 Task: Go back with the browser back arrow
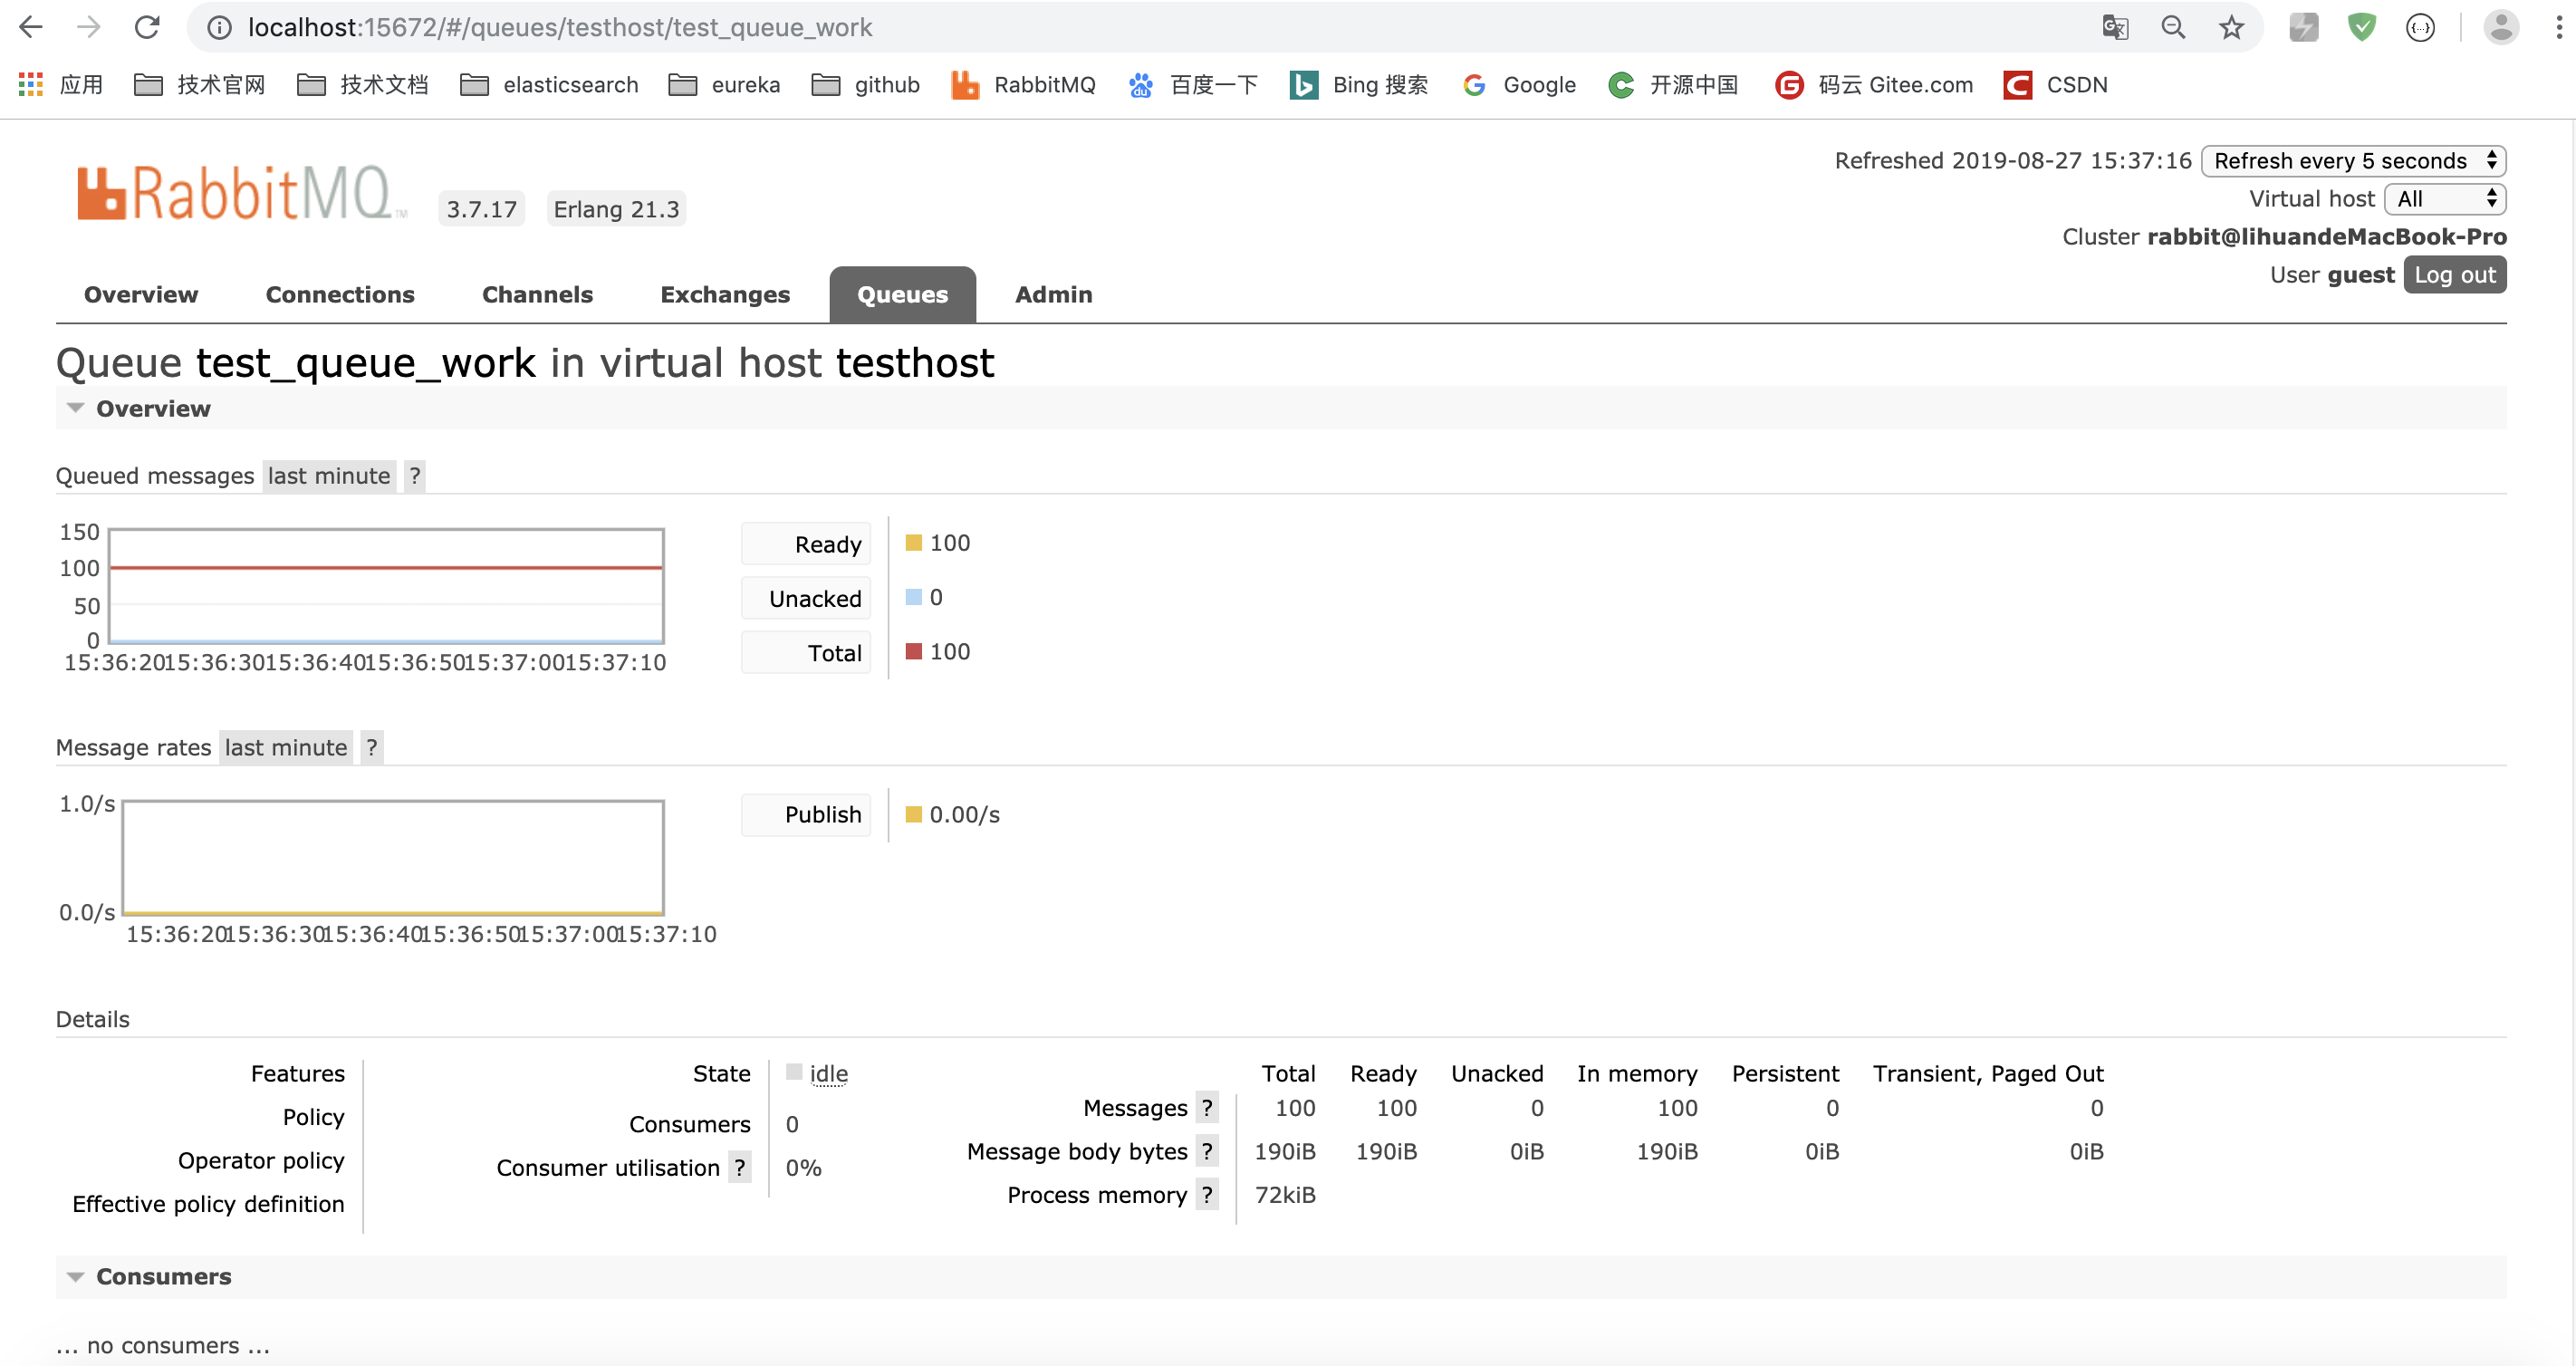30,27
